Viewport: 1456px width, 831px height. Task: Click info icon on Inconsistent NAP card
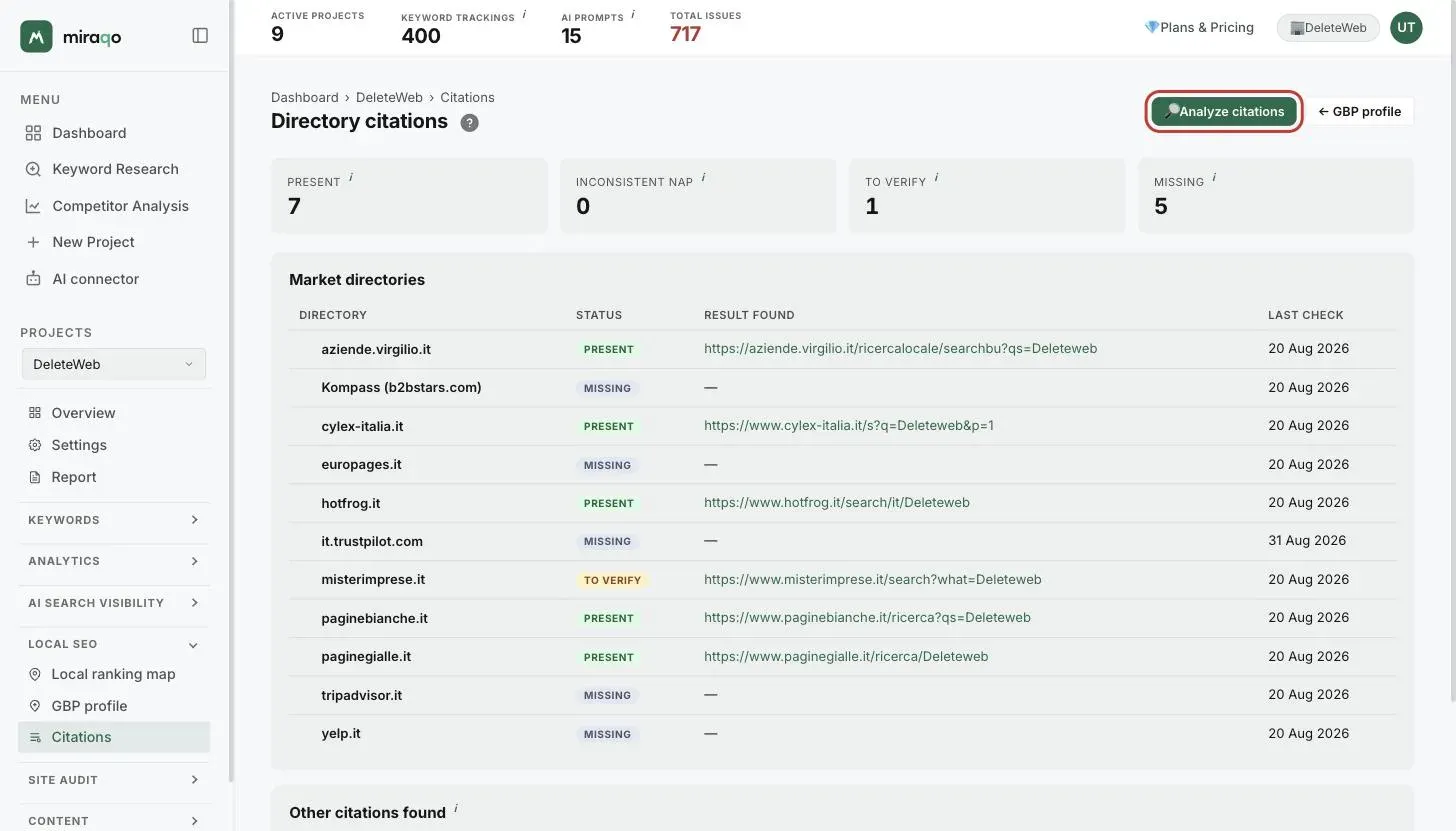(x=703, y=177)
